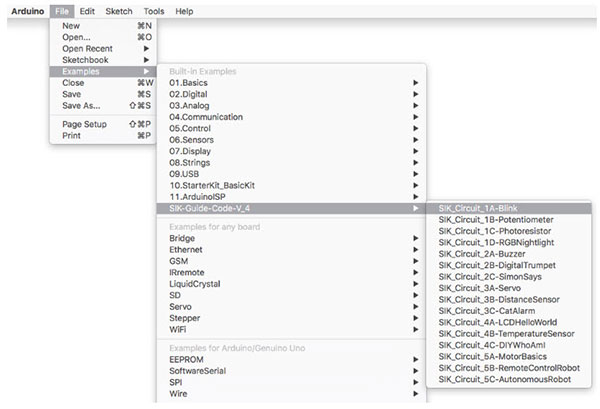This screenshot has height=409, width=600.
Task: Open the IRremote library examples
Action: click(291, 272)
